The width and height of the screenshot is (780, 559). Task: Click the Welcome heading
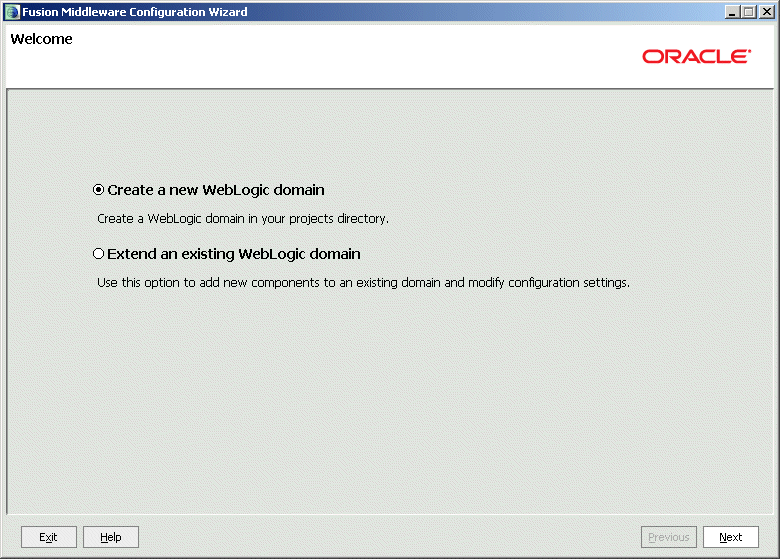pyautogui.click(x=41, y=39)
